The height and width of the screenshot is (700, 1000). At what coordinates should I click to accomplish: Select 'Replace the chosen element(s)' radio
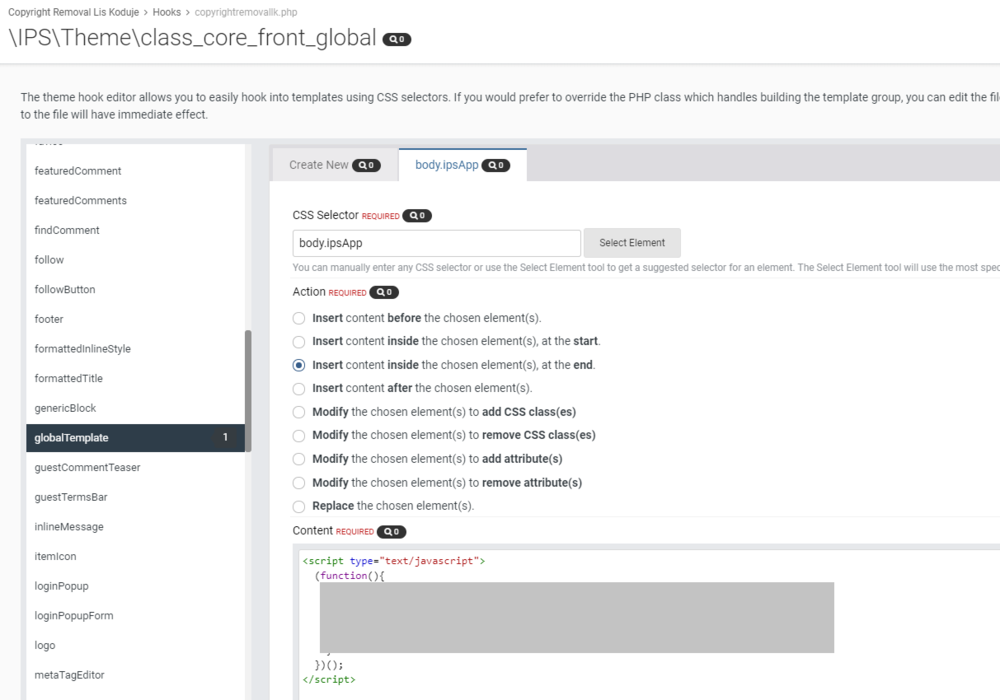click(299, 506)
